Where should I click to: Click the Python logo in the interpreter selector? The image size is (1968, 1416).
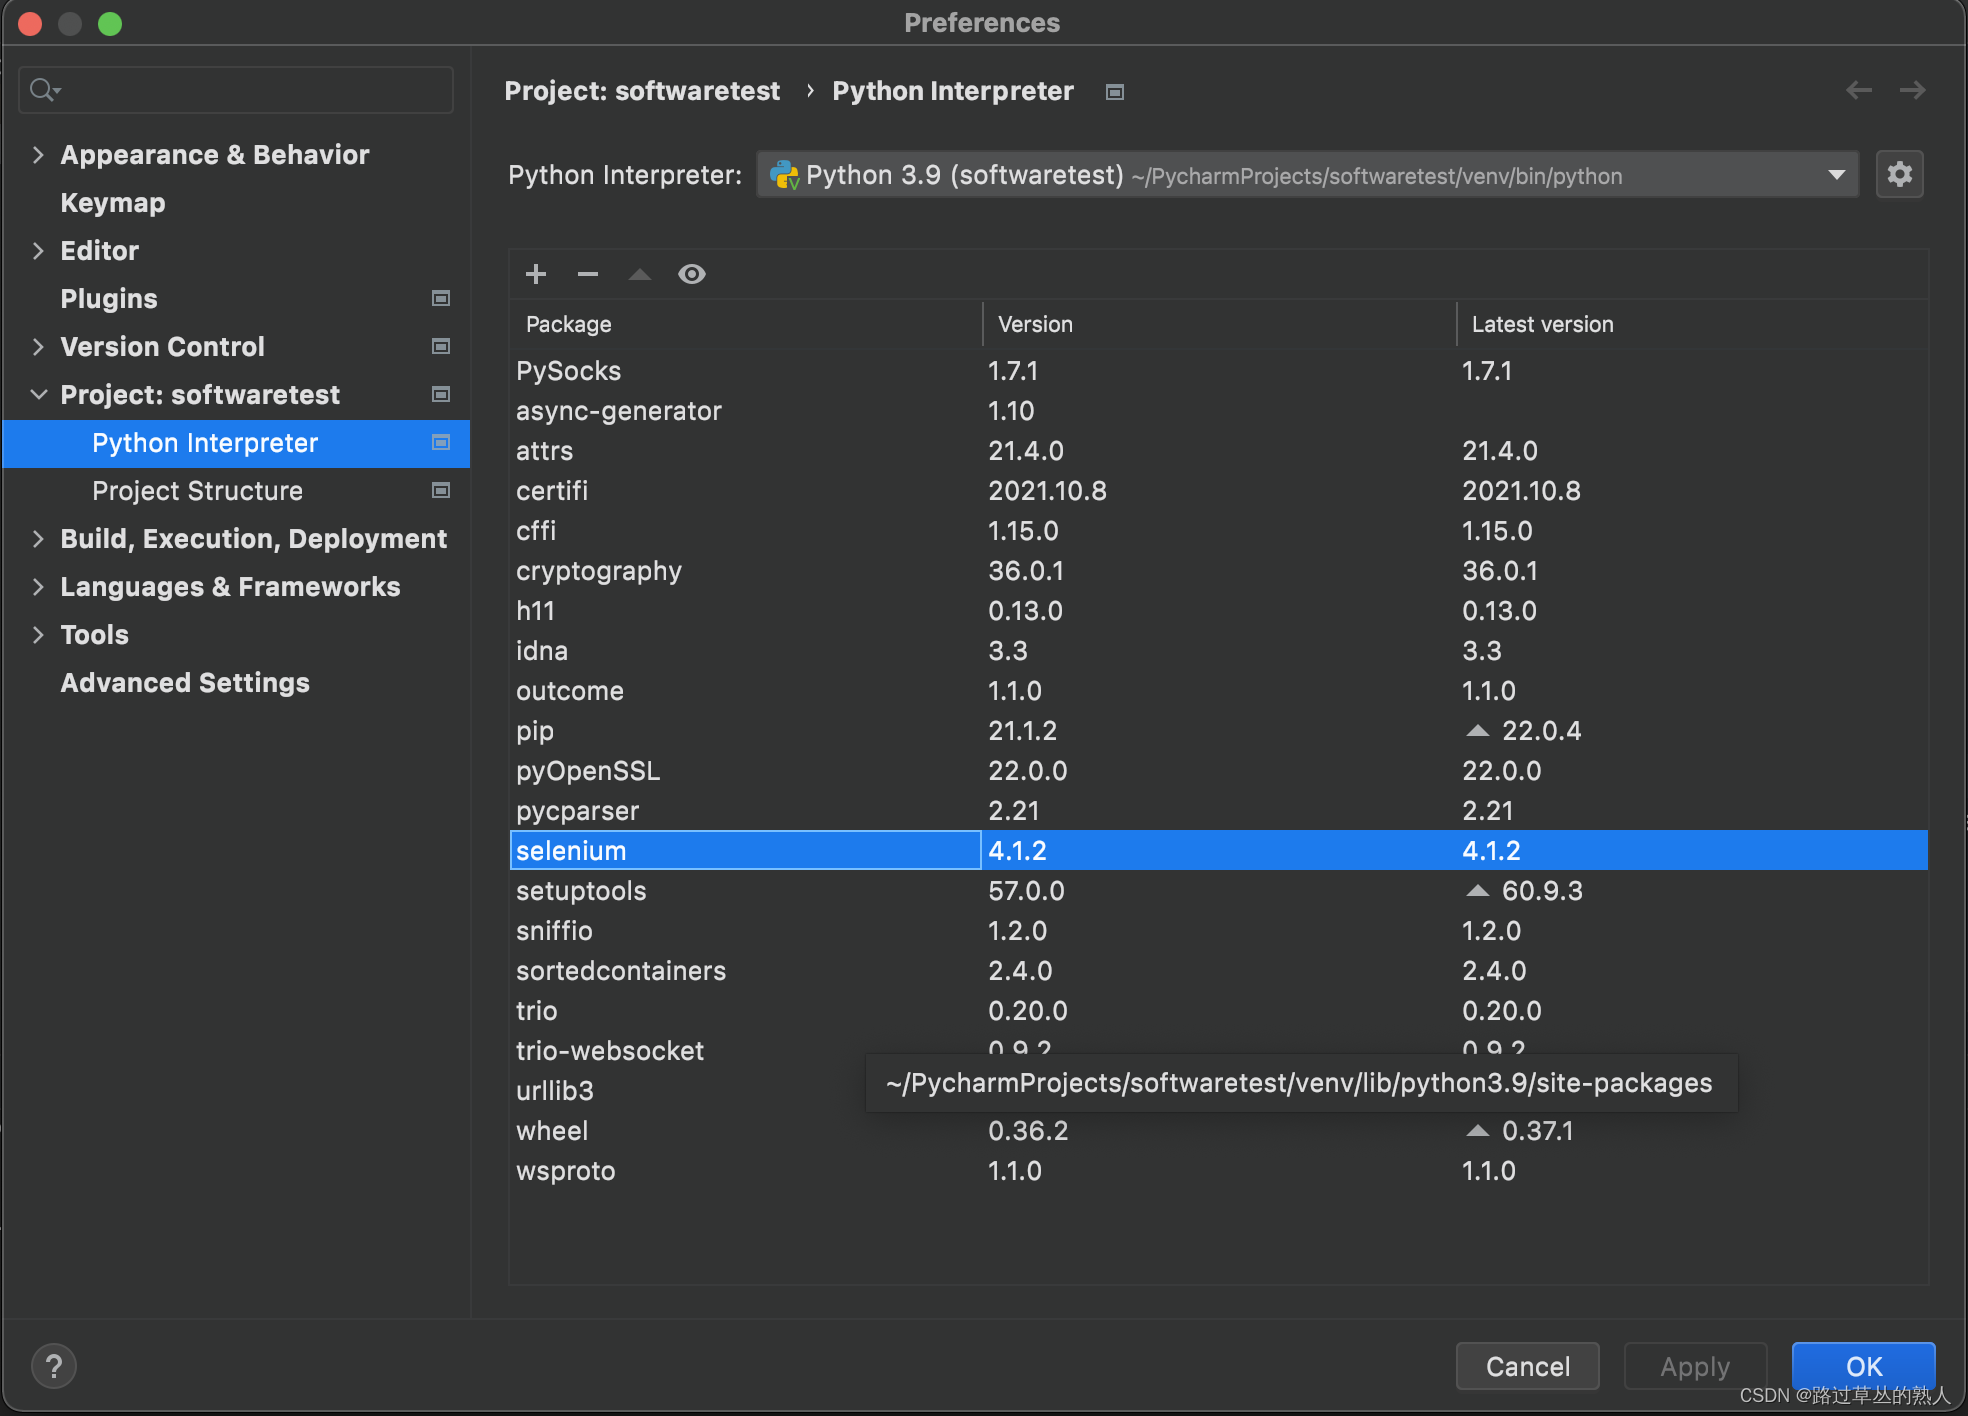coord(785,175)
